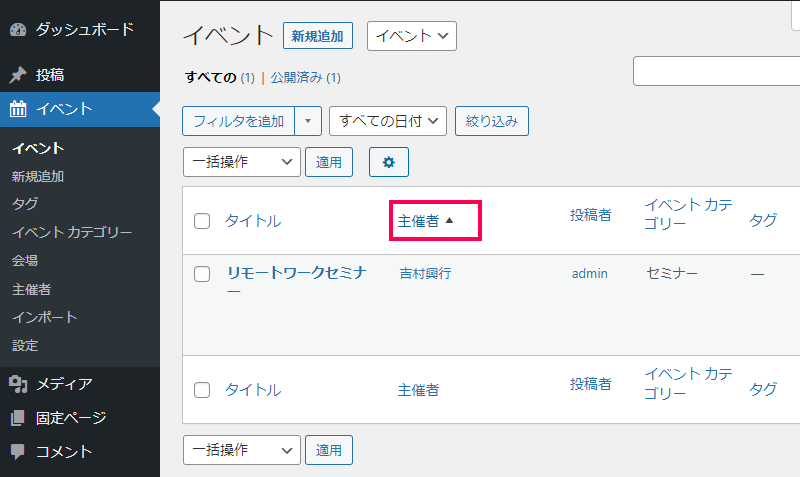Click the タグ column header at top
Viewport: 800px width, 477px height.
[763, 220]
